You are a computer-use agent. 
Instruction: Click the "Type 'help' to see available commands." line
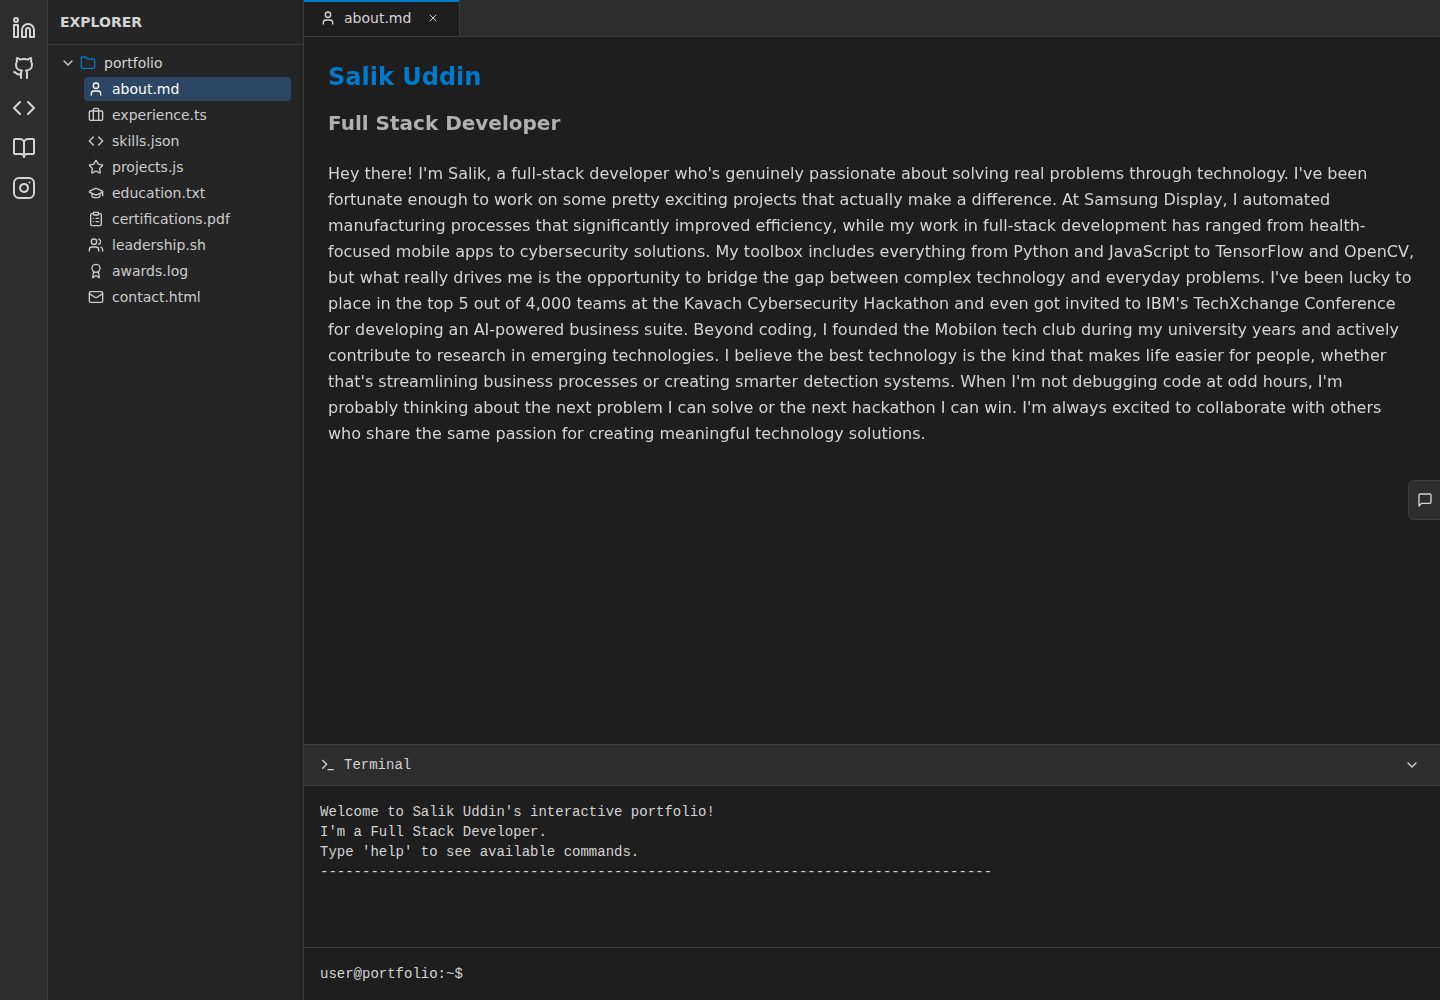[x=479, y=852]
